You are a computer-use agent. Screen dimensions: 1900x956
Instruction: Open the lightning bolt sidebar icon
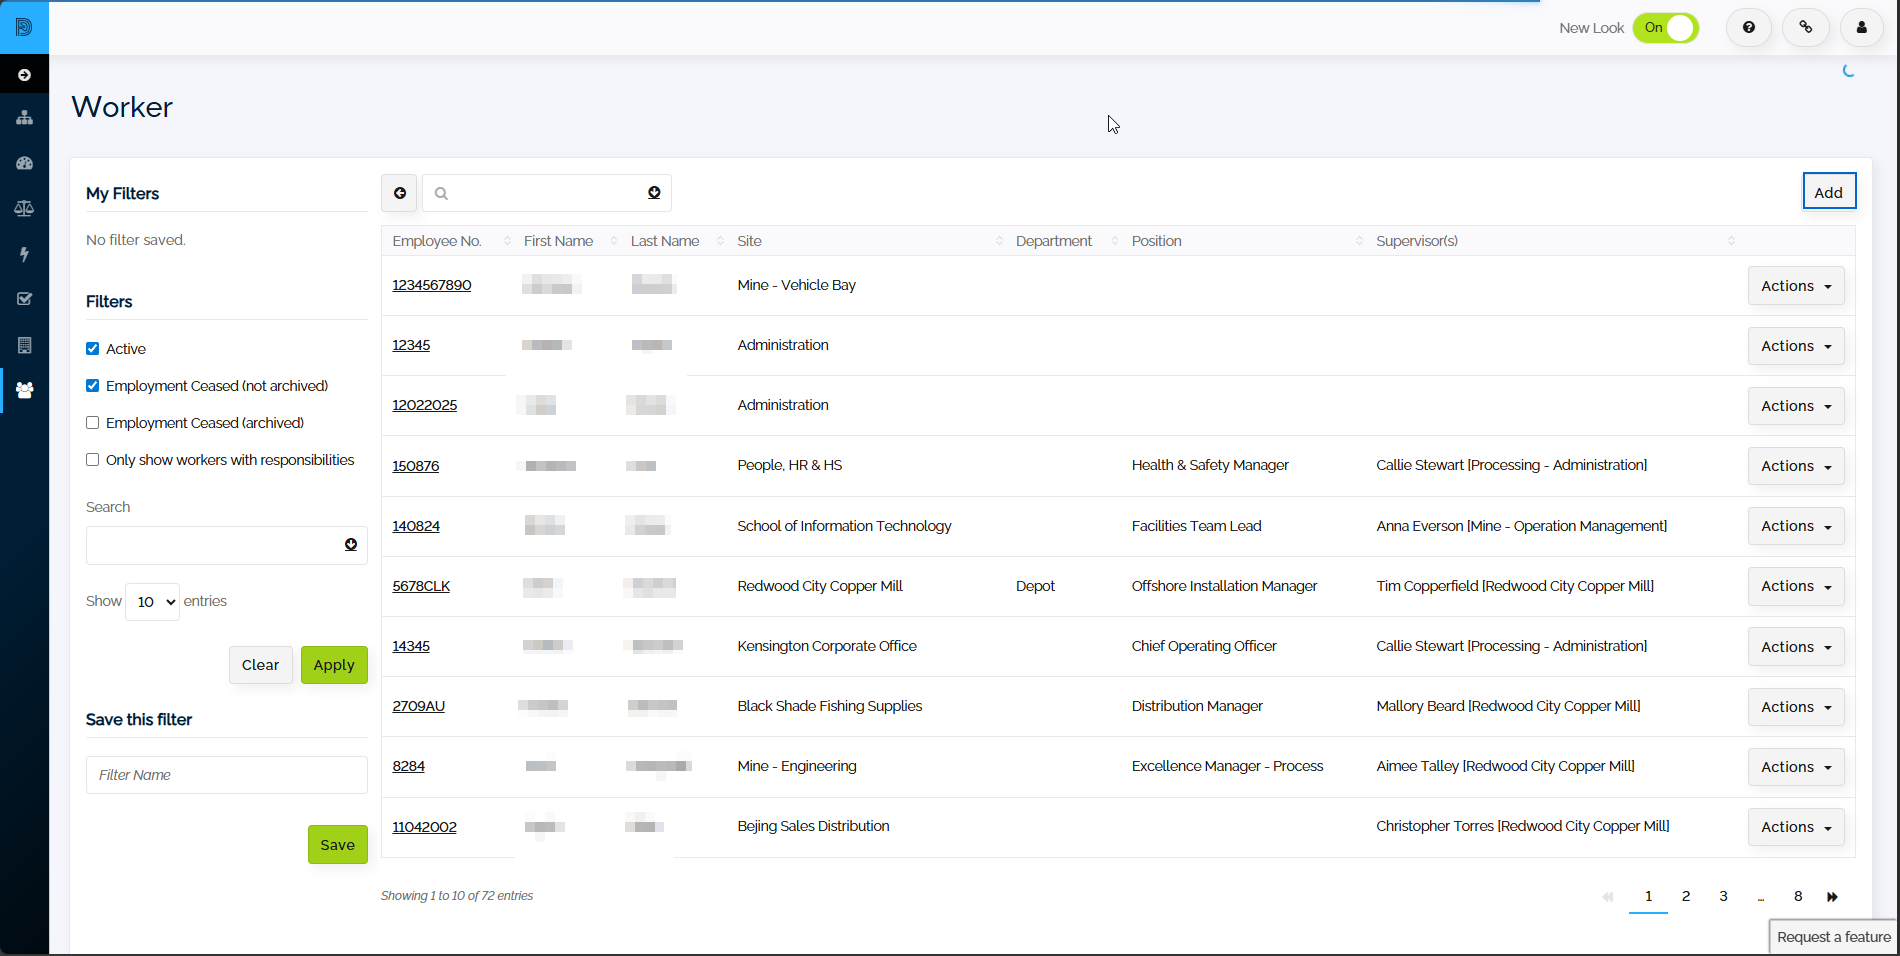coord(24,254)
